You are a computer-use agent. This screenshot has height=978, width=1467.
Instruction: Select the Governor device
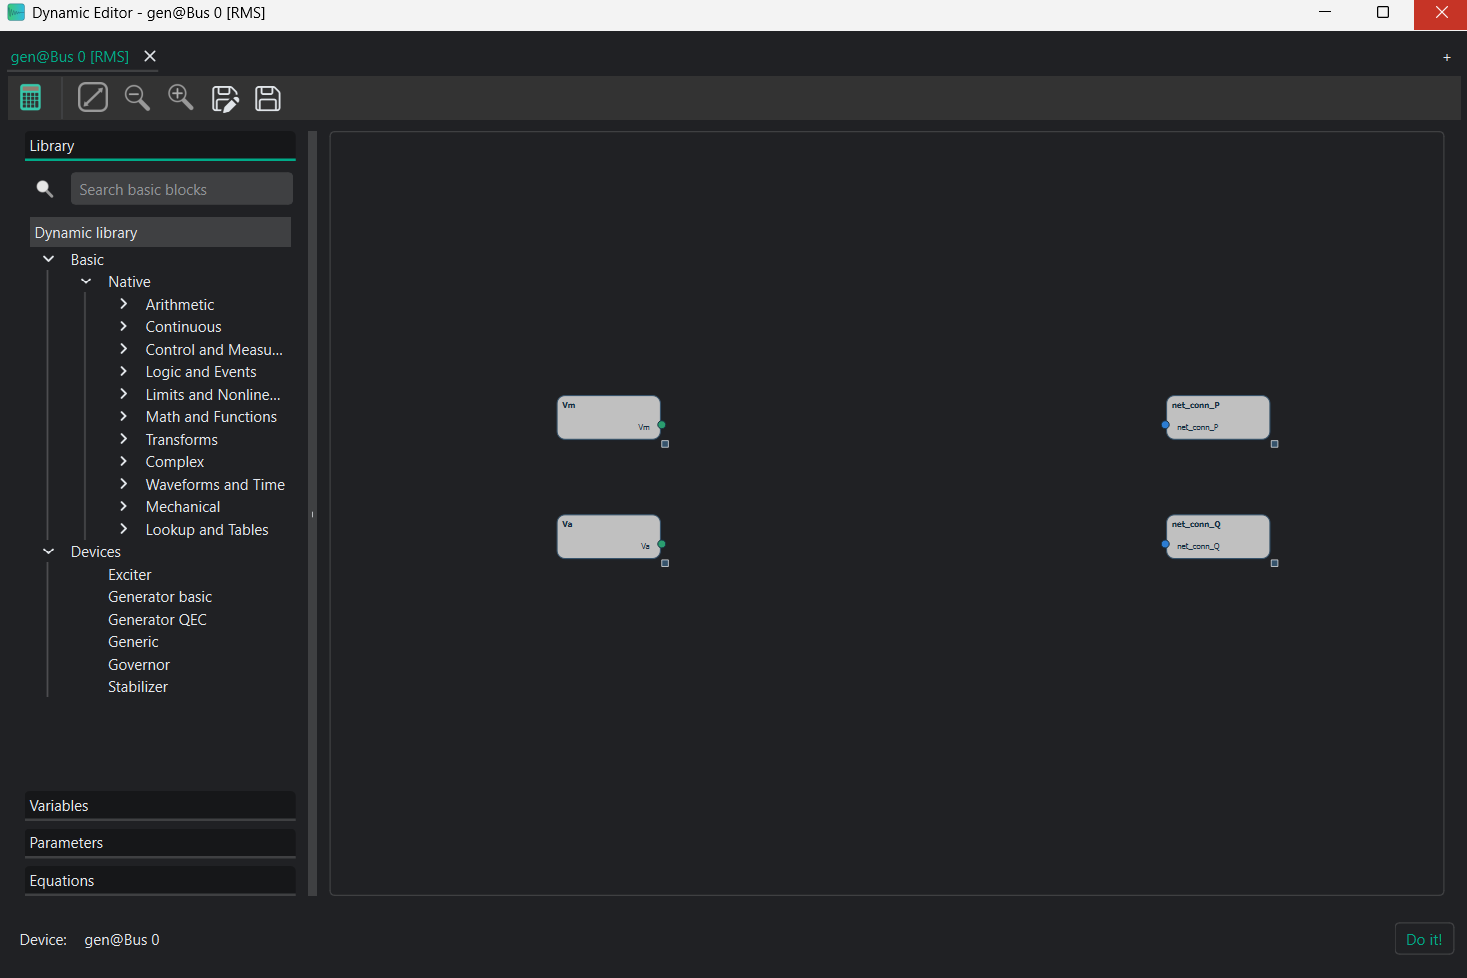click(x=139, y=664)
